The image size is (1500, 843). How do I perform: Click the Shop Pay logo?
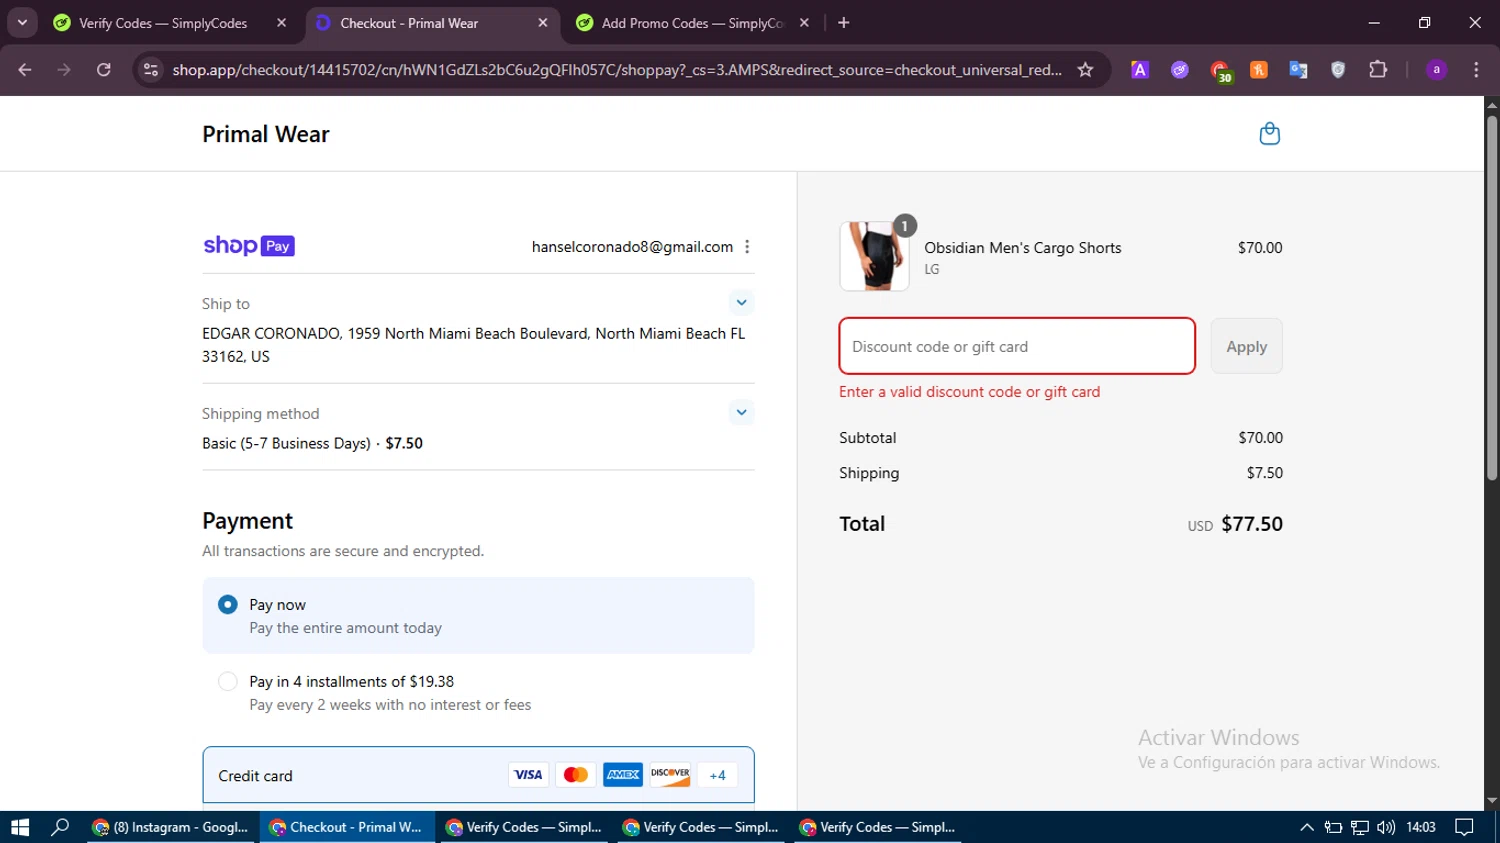(249, 246)
